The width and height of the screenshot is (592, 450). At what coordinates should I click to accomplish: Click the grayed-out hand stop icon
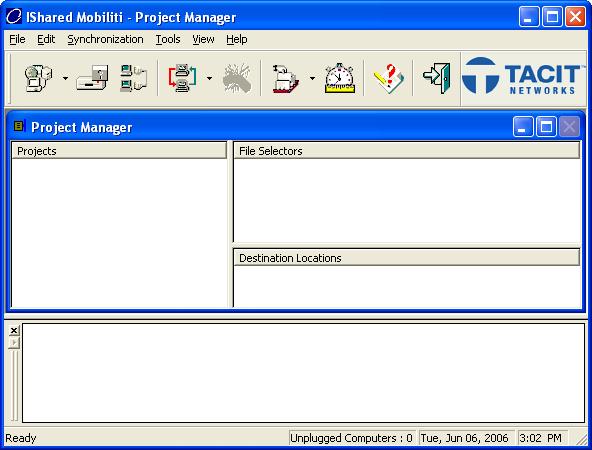click(237, 78)
